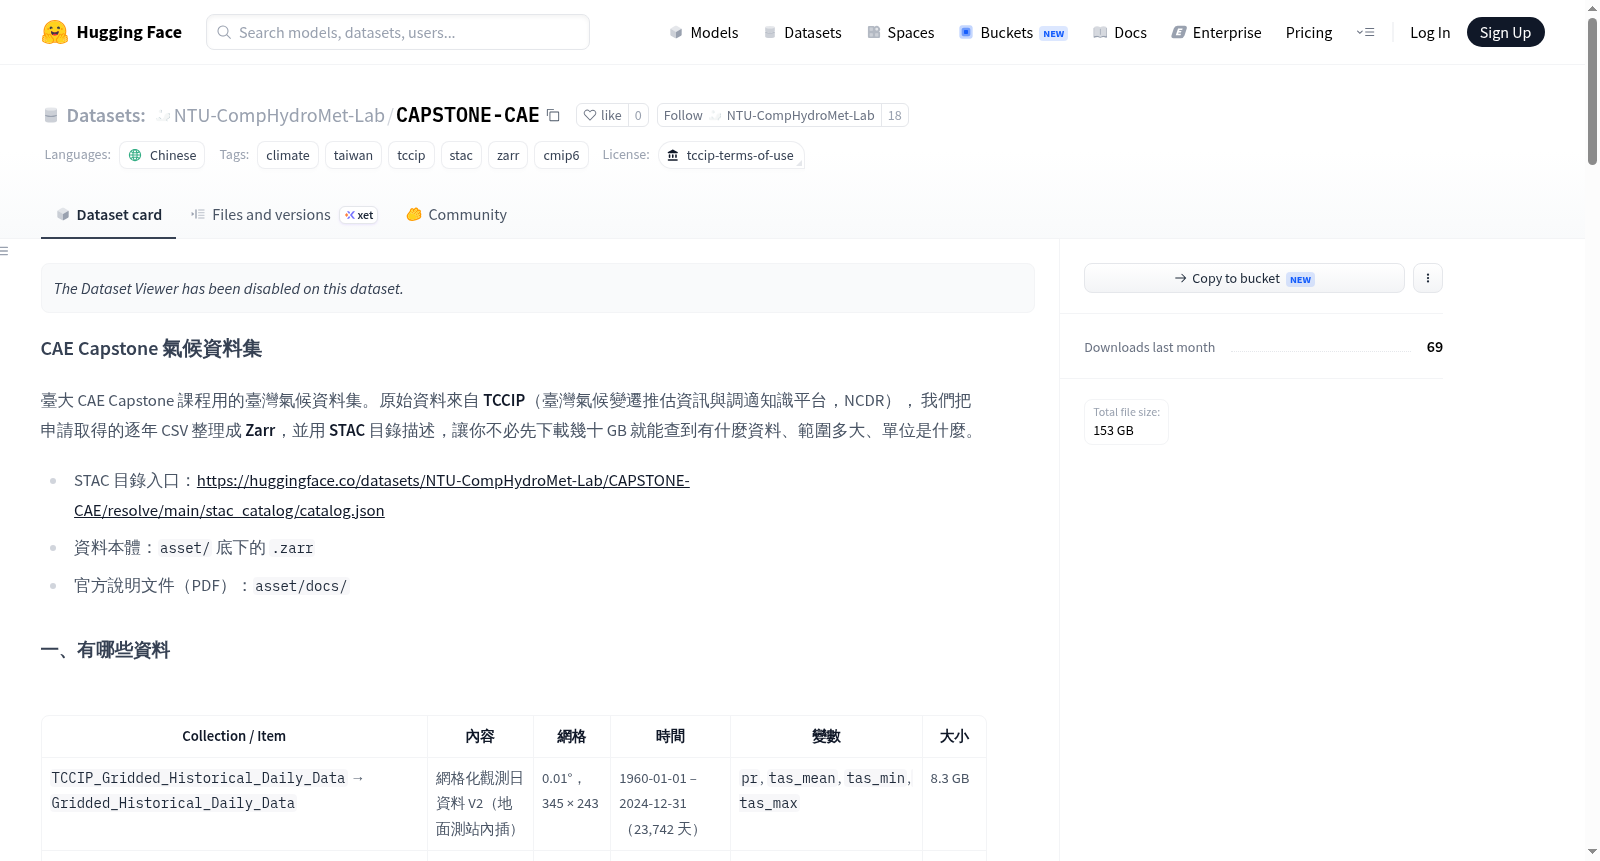The height and width of the screenshot is (861, 1600).
Task: Select the 'CAE Capstone 氣候資料集' heading
Action: coord(151,349)
